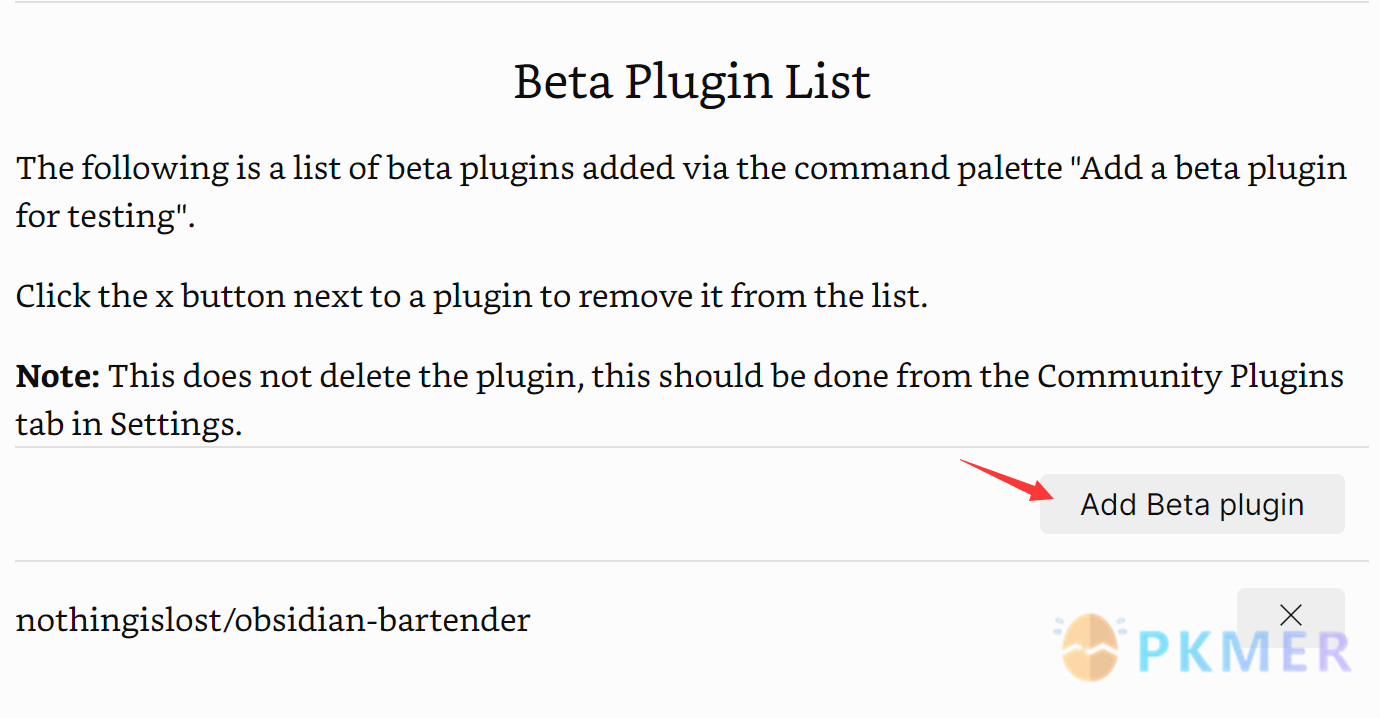
Task: Click the words Community Plugins
Action: 1190,377
